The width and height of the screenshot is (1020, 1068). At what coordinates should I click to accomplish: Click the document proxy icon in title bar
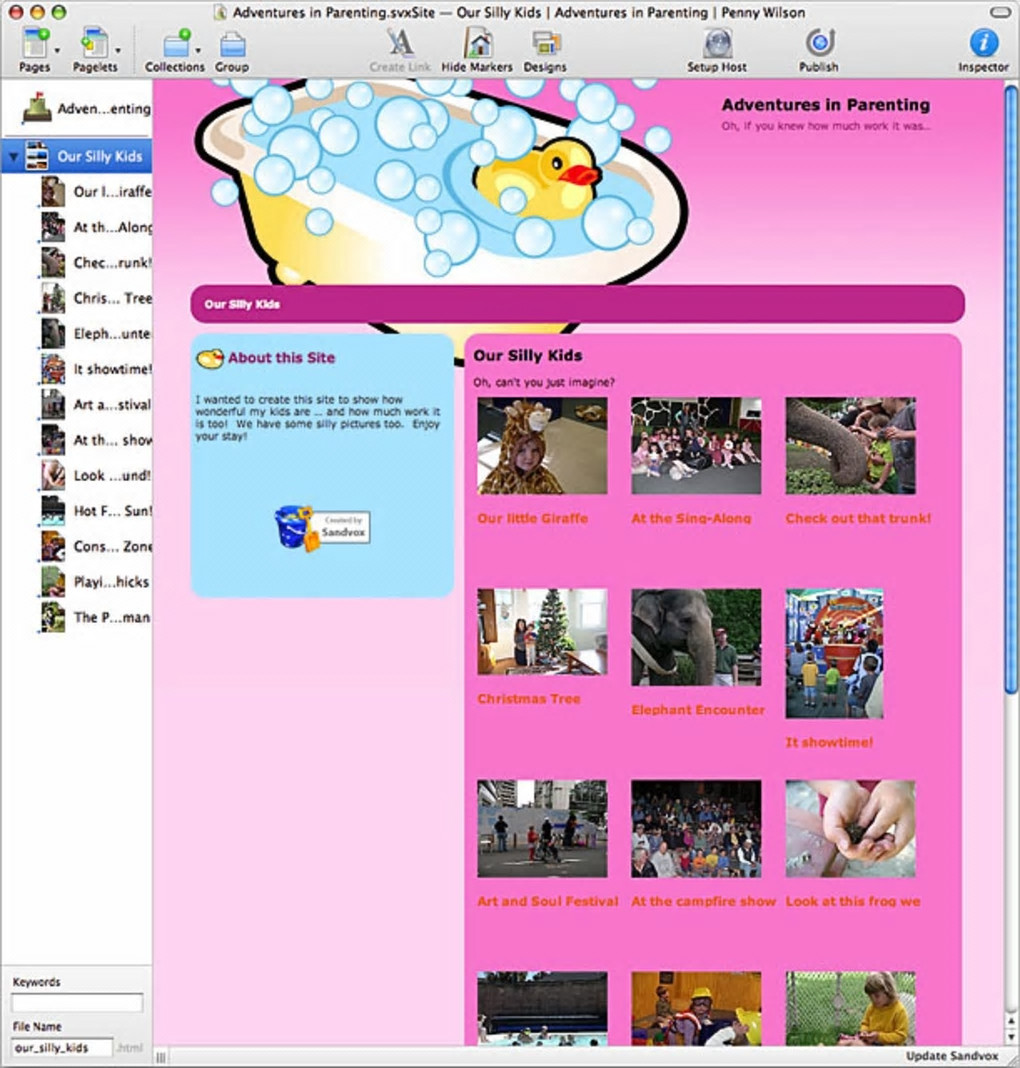[x=220, y=12]
